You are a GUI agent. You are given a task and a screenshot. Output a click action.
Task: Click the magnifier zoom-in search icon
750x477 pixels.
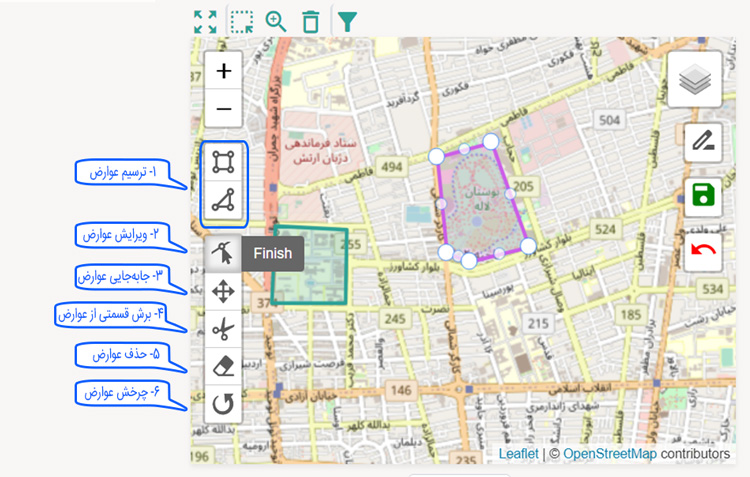click(x=276, y=21)
